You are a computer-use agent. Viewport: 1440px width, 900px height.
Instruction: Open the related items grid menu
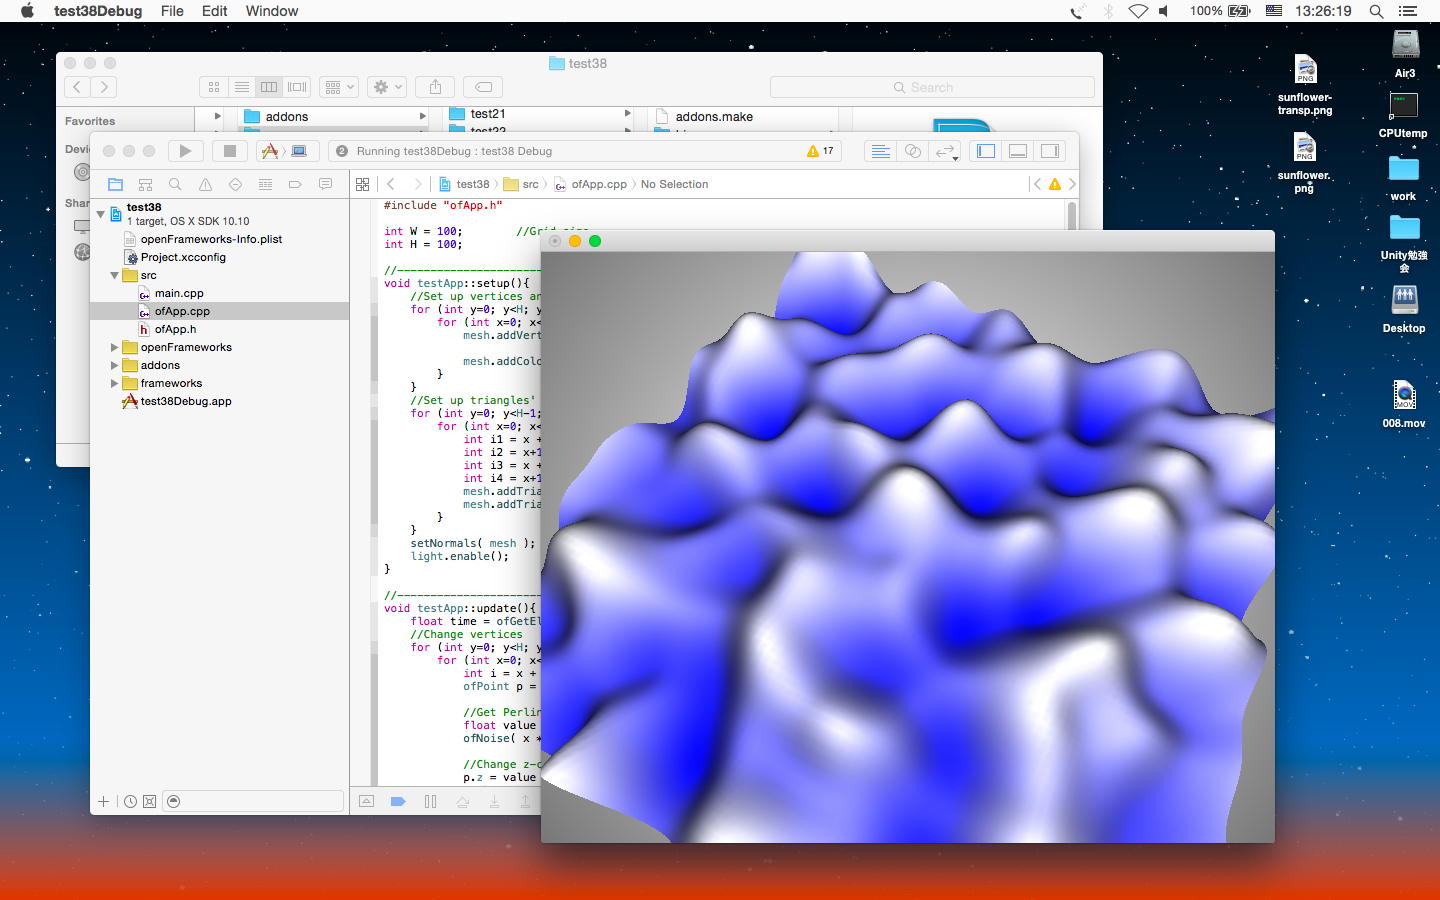[363, 184]
